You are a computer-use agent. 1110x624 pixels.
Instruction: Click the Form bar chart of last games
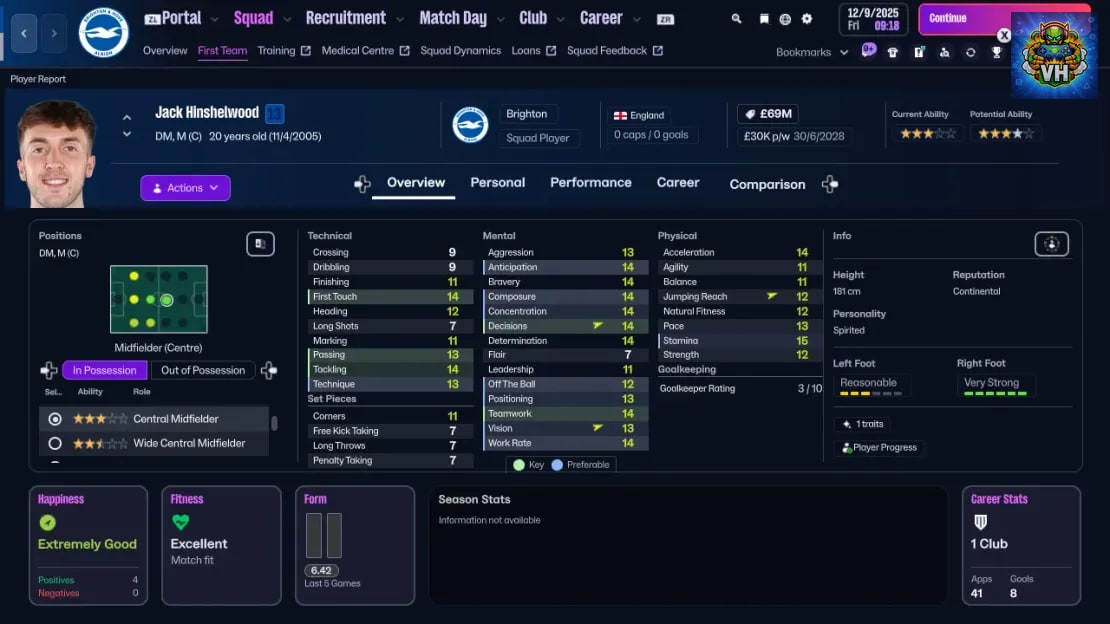coord(324,535)
